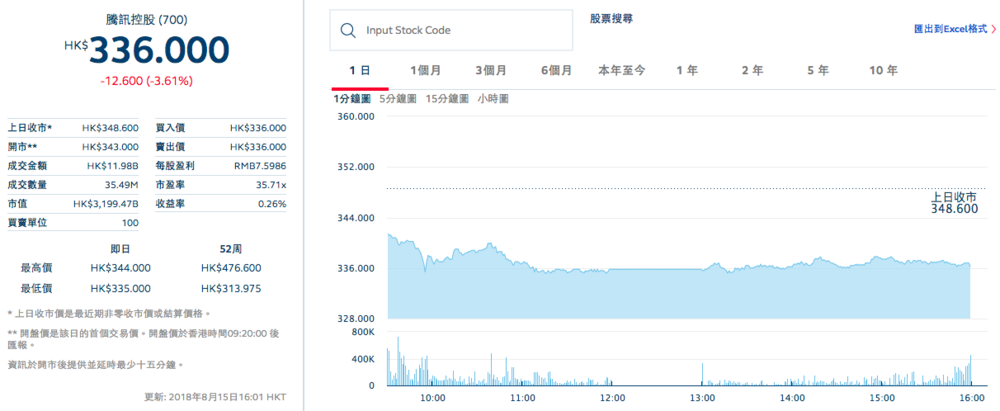Click the 800K volume axis label

pos(364,332)
